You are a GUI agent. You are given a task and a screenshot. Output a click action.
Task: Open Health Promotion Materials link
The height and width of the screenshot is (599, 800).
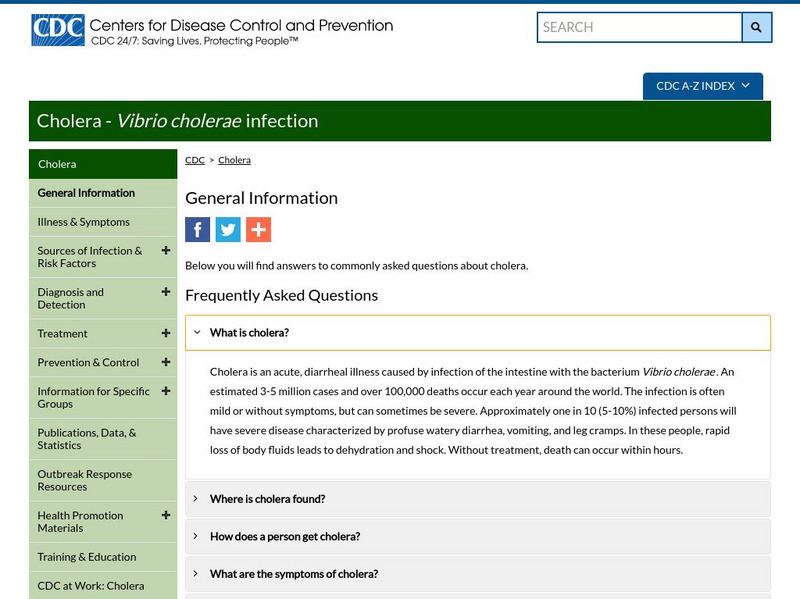[80, 521]
